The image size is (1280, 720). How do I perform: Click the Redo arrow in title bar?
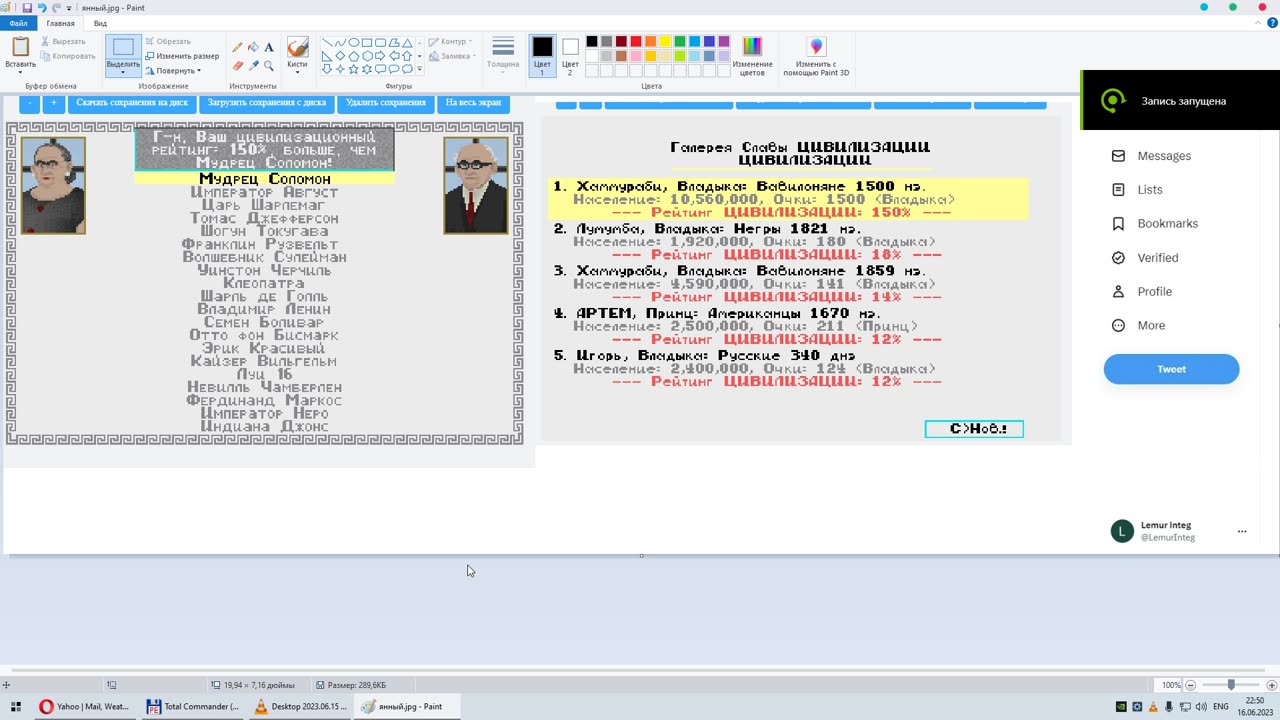[56, 7]
